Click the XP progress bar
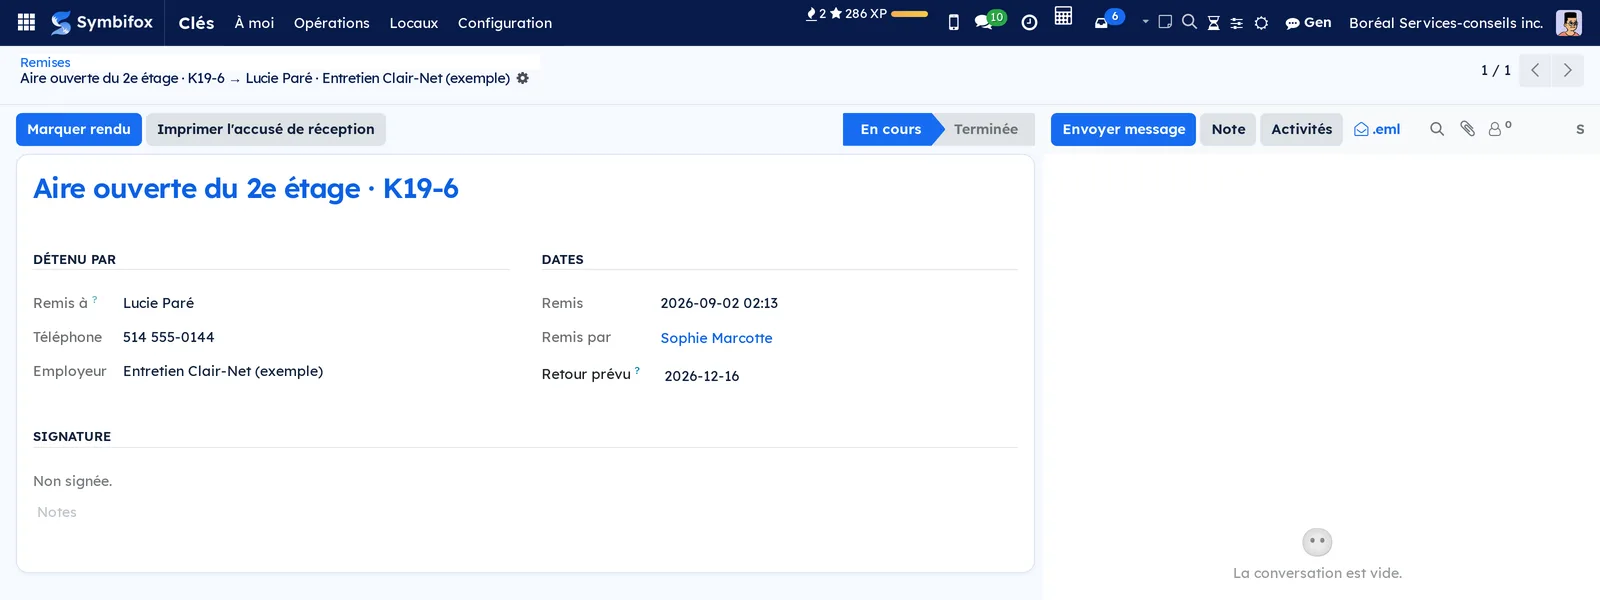1600x600 pixels. pos(909,14)
